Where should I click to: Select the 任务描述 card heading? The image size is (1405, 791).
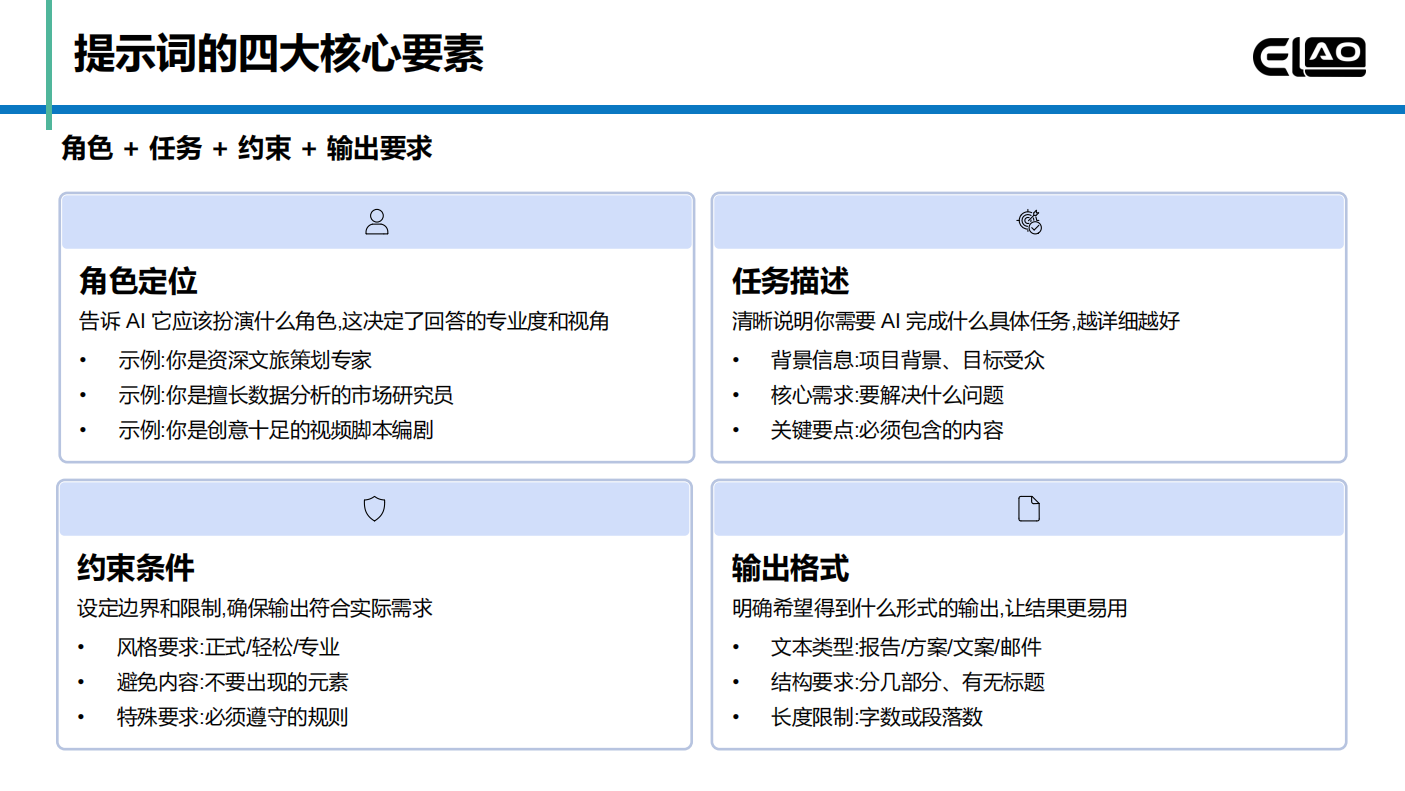click(790, 281)
